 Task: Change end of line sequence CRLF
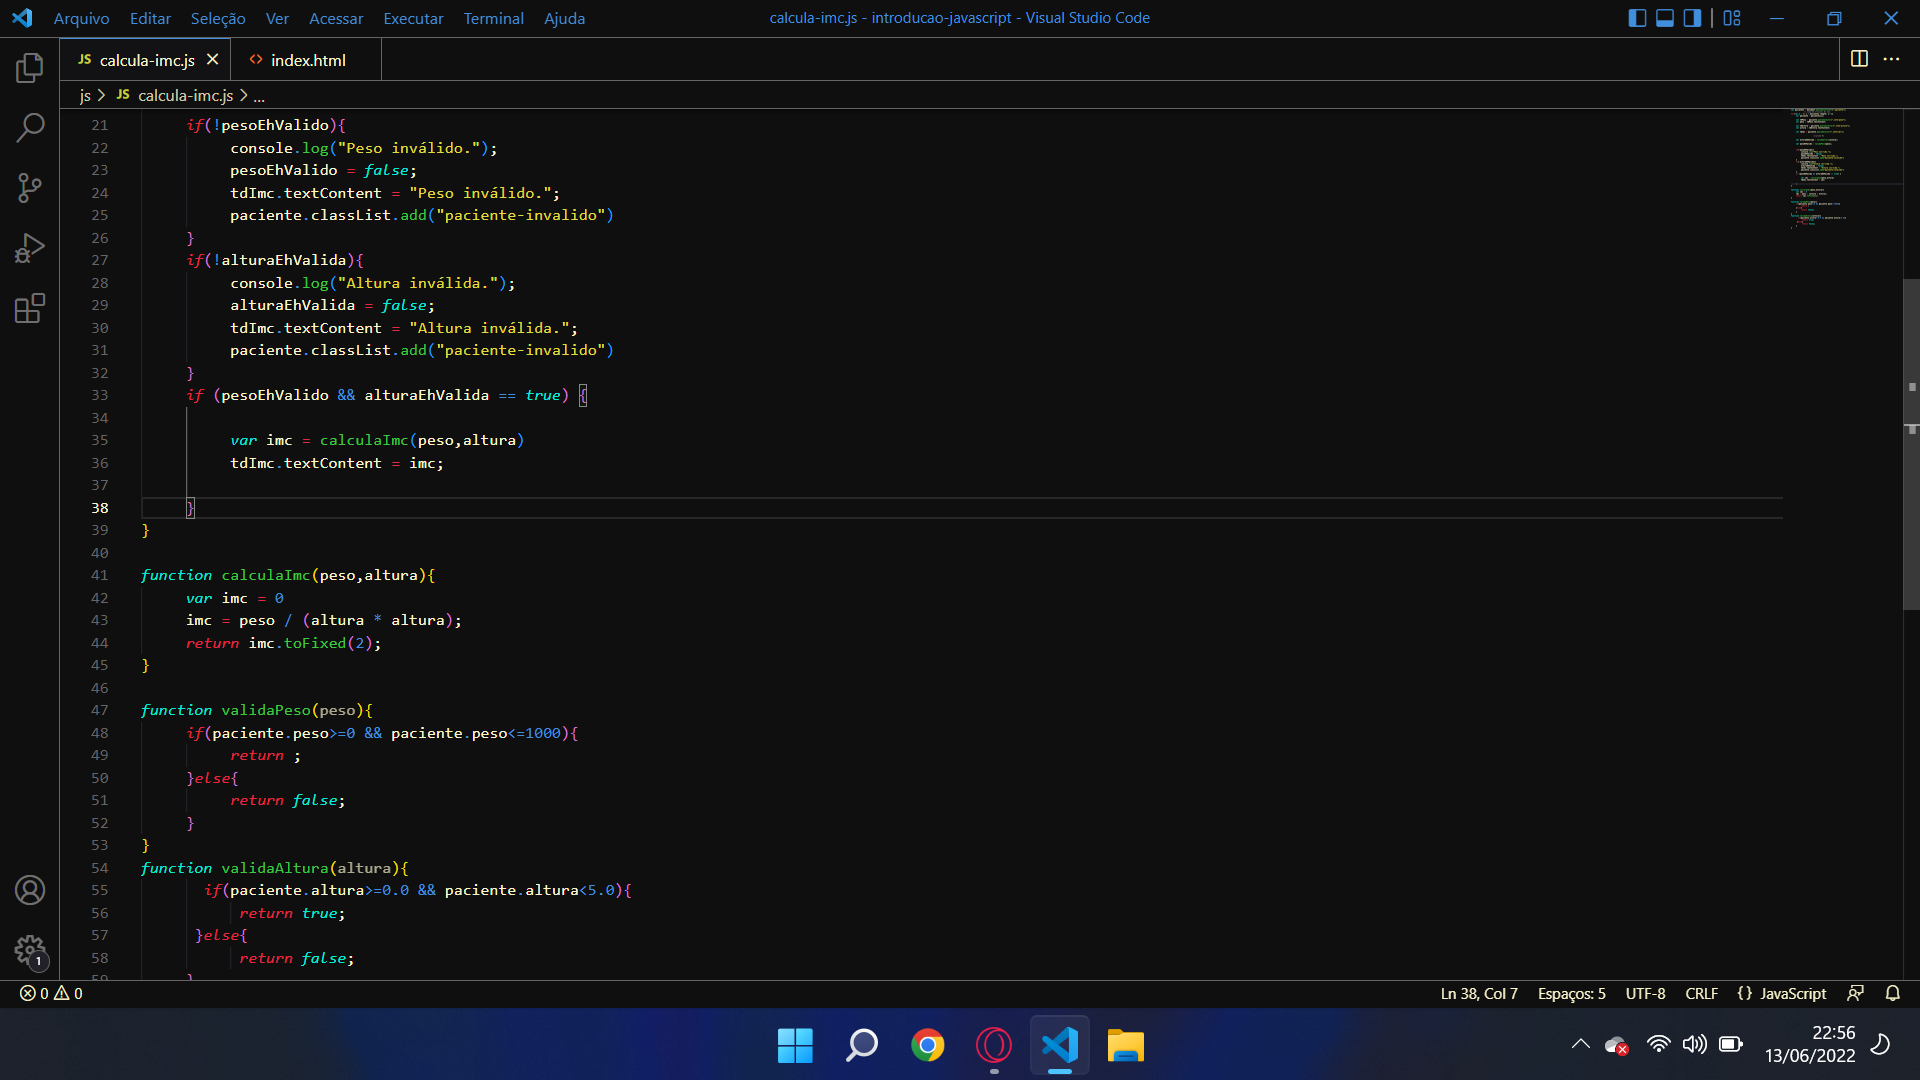(1701, 993)
